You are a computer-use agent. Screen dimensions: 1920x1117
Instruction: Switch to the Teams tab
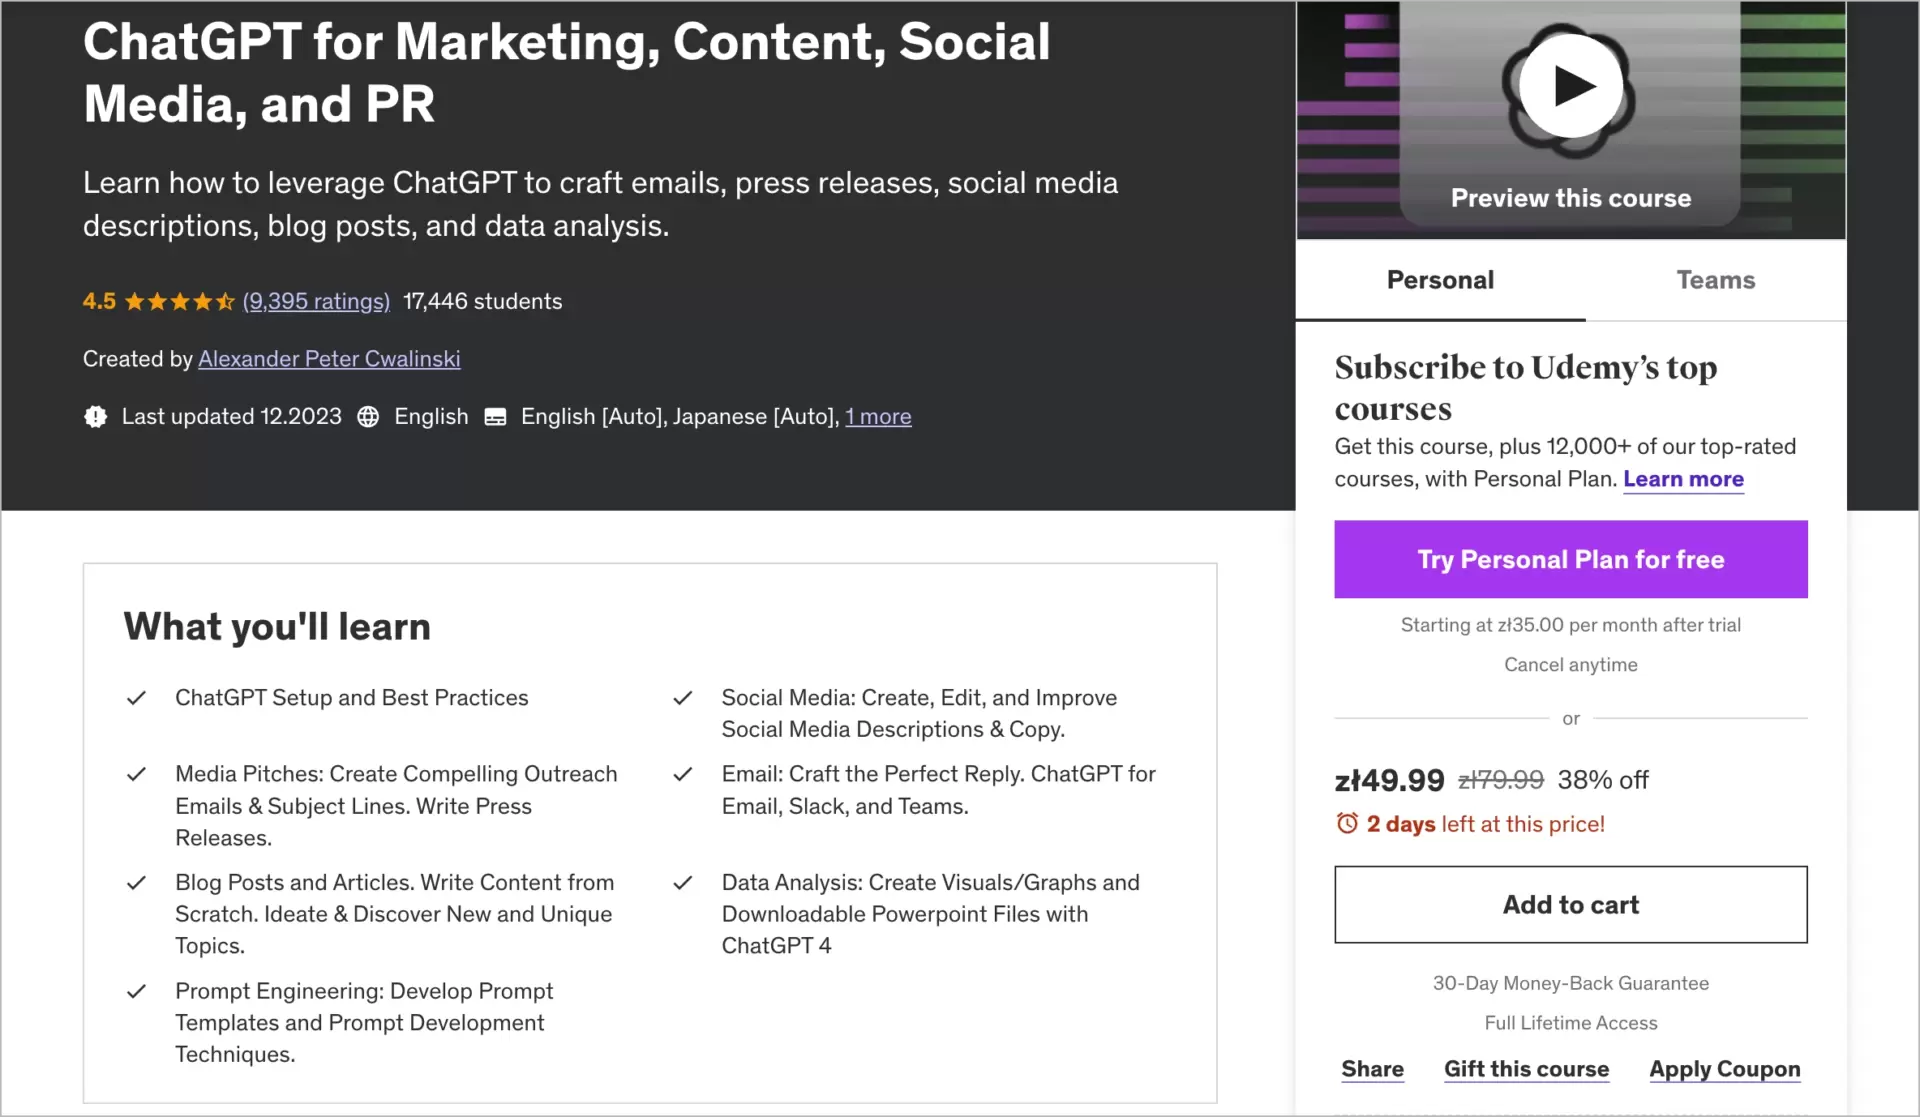pos(1716,280)
